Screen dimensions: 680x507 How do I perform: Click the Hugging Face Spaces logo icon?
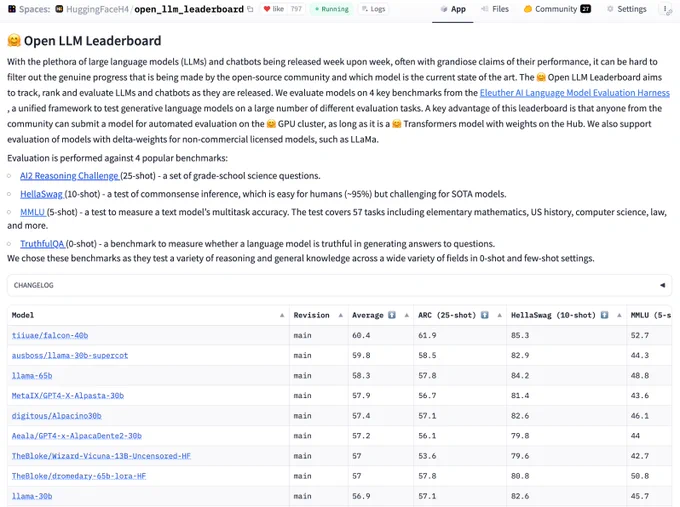pos(12,9)
